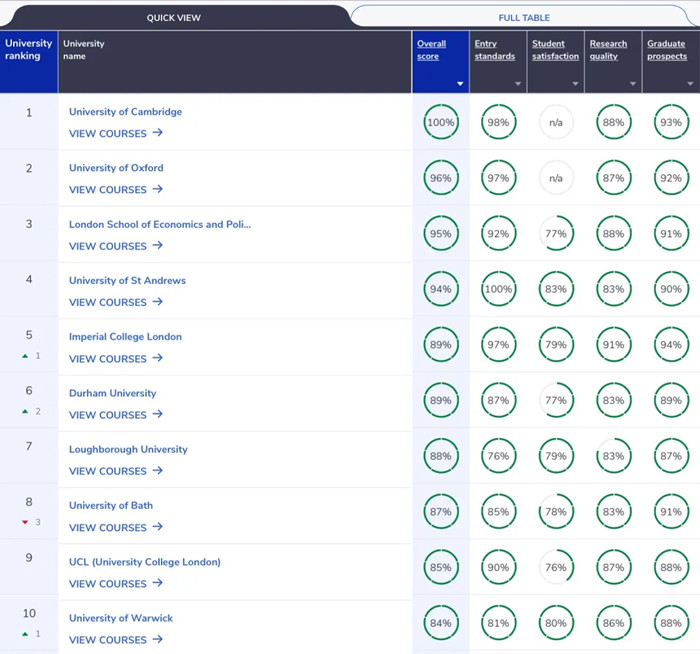The width and height of the screenshot is (700, 654).
Task: Click View Courses for Loughborough University
Action: click(x=116, y=471)
